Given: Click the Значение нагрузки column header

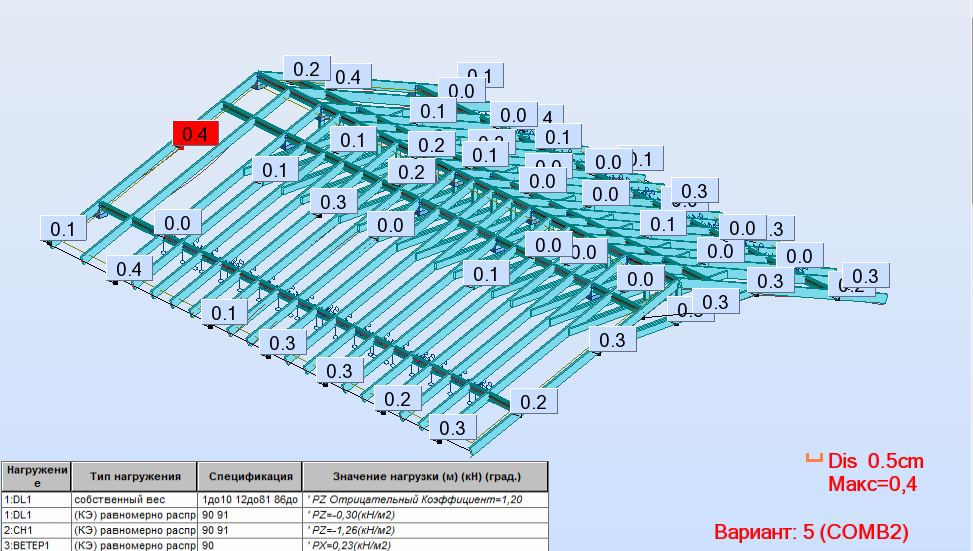Looking at the screenshot, I should (x=426, y=477).
